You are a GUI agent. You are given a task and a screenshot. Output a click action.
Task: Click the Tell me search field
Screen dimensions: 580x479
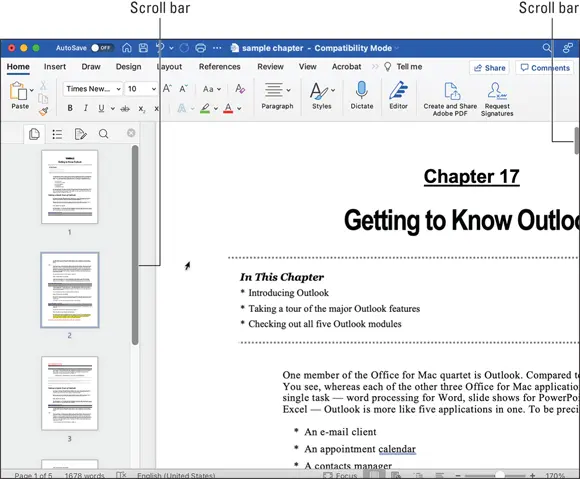coord(404,67)
